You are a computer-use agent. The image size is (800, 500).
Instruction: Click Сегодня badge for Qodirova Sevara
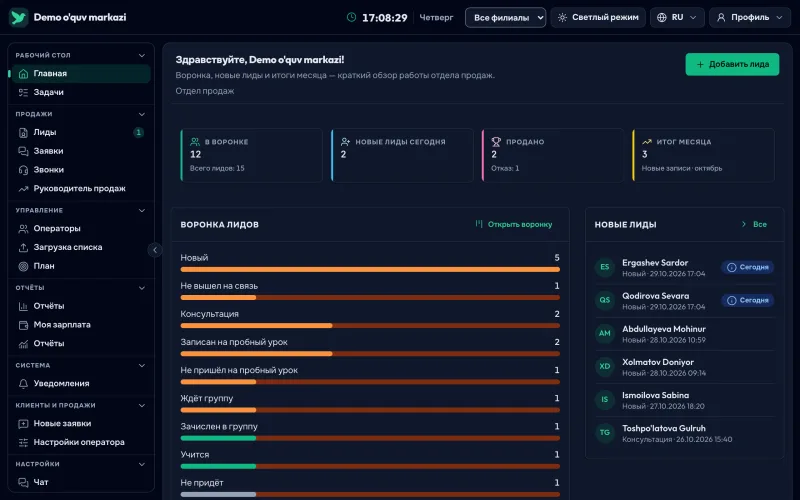click(x=747, y=301)
